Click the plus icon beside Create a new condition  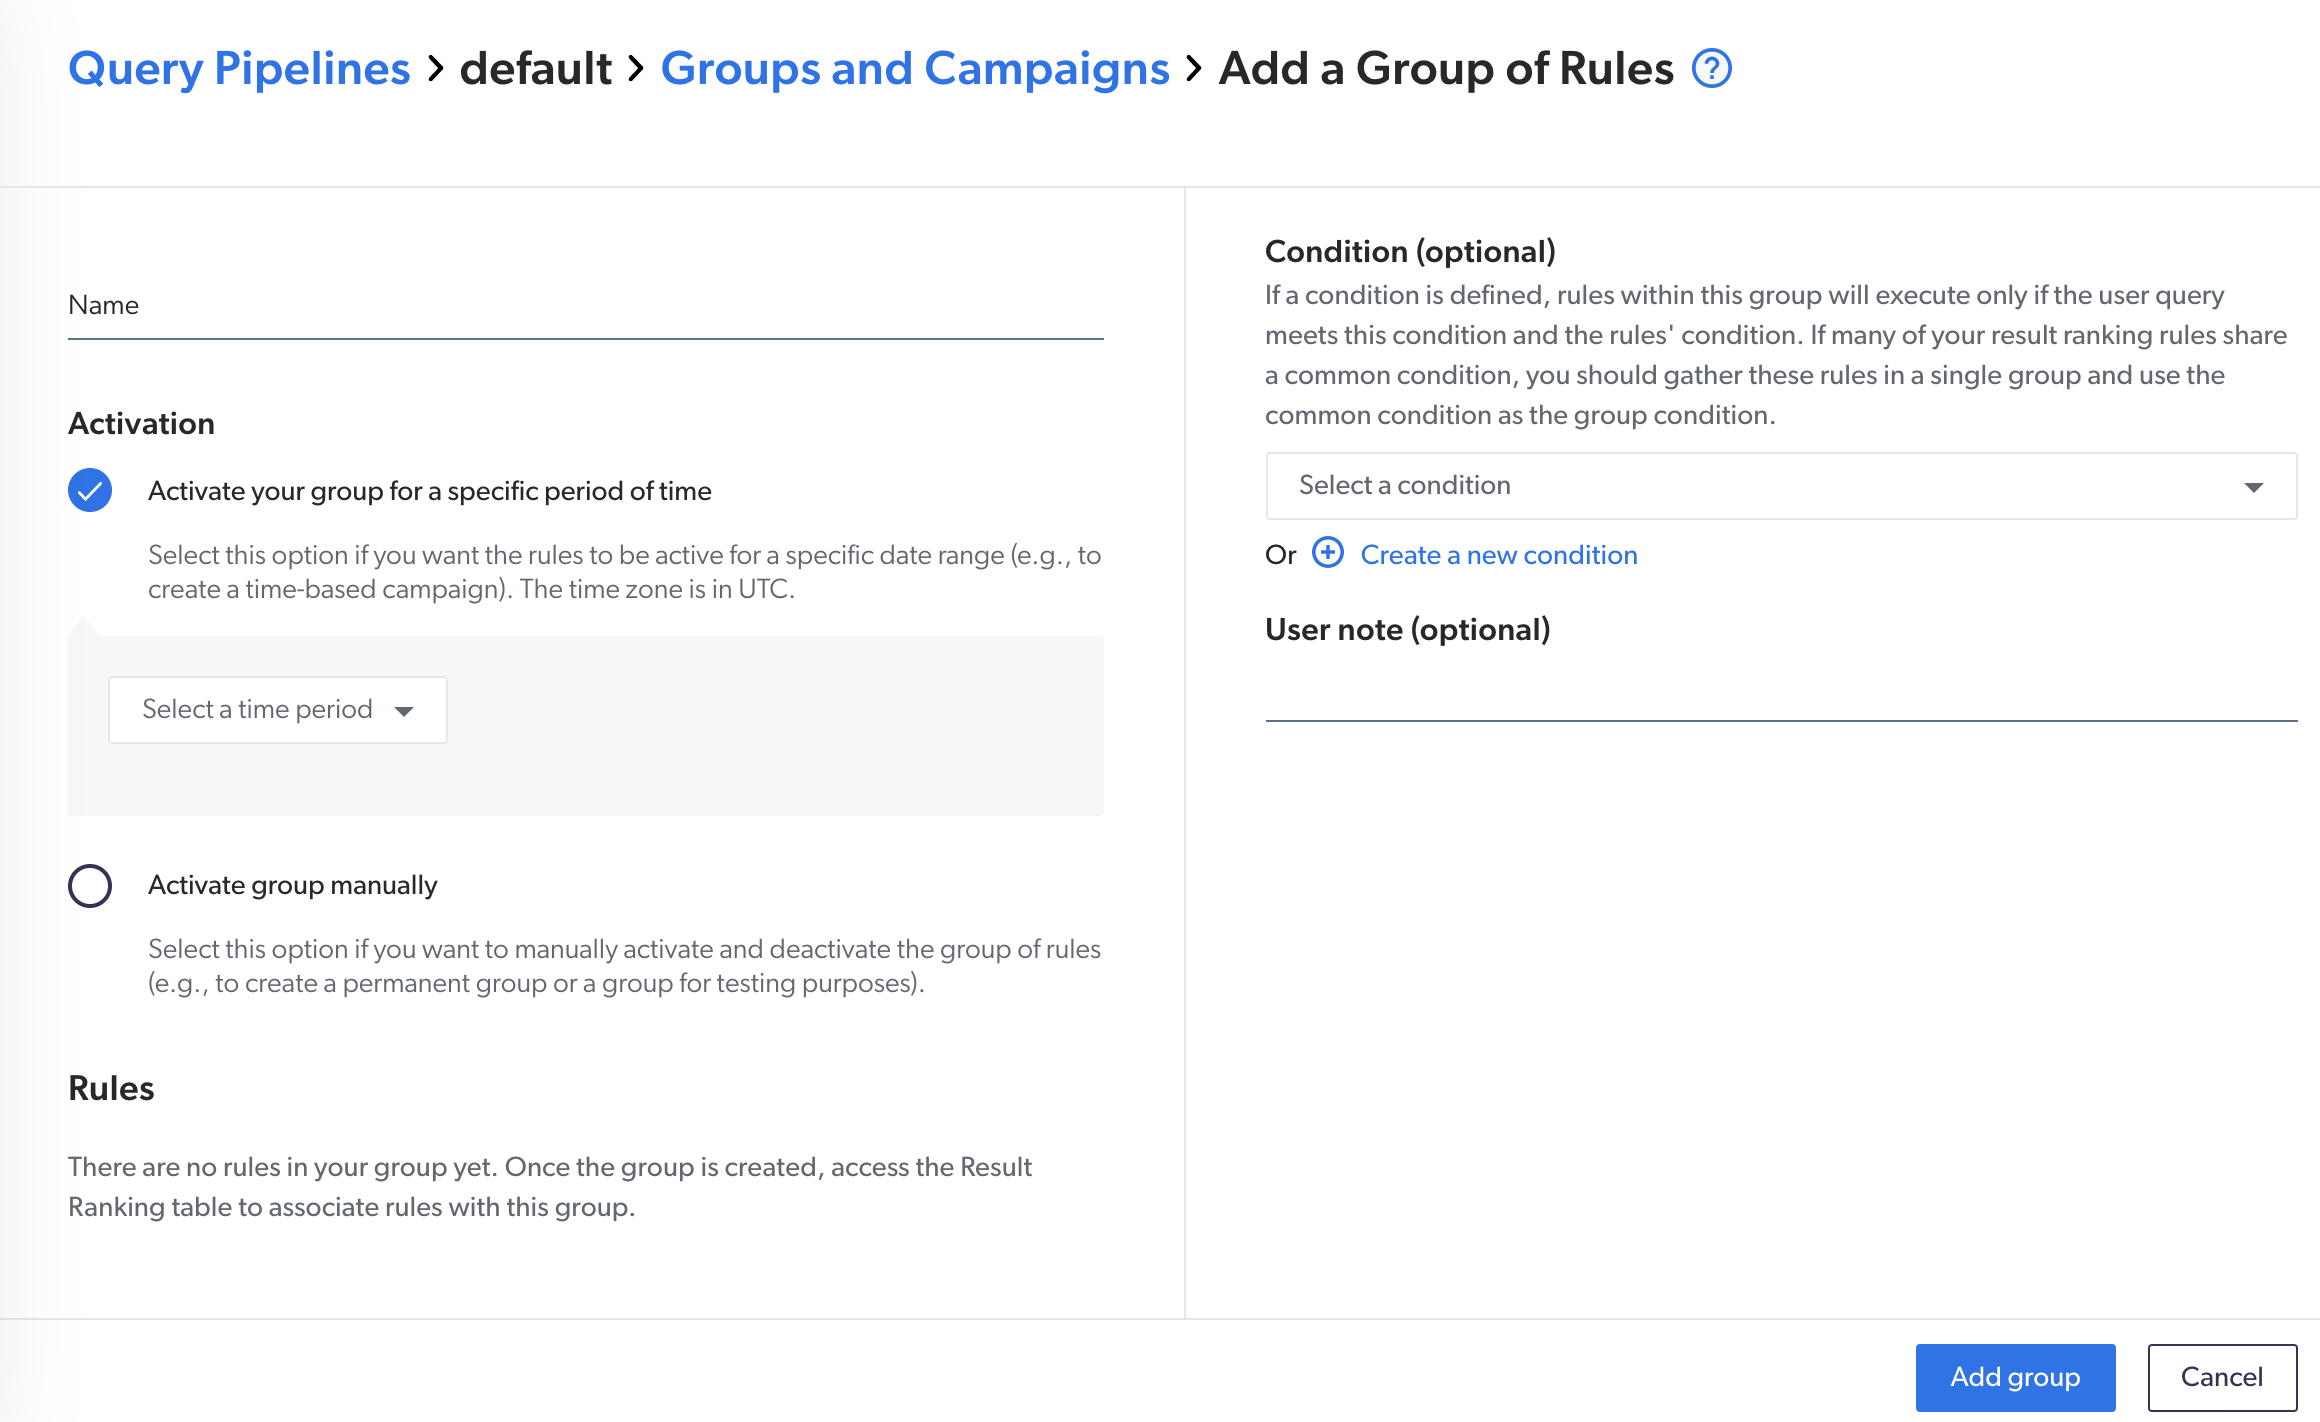(1328, 553)
